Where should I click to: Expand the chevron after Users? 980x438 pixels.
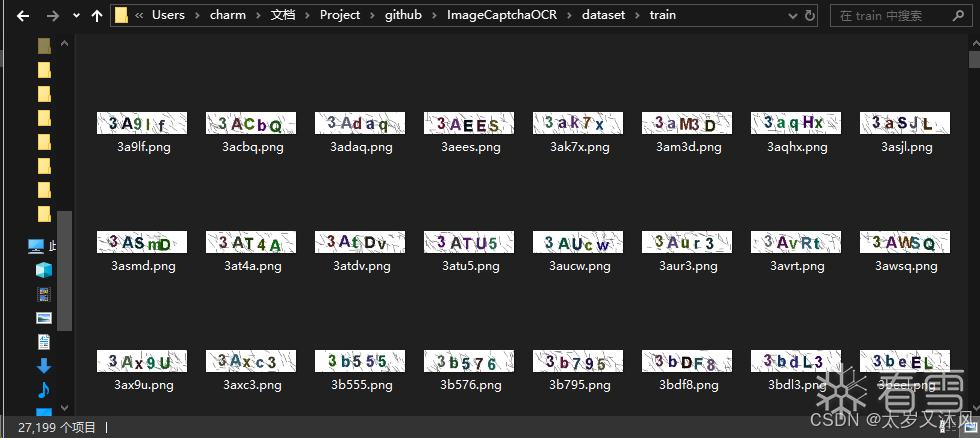pos(198,16)
